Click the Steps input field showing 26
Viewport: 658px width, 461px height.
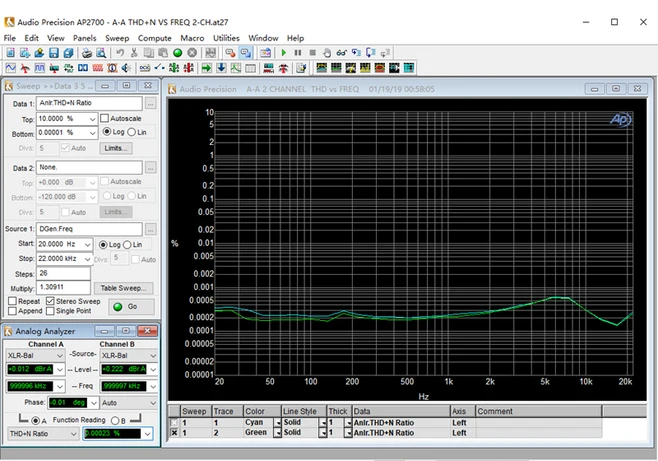click(63, 273)
